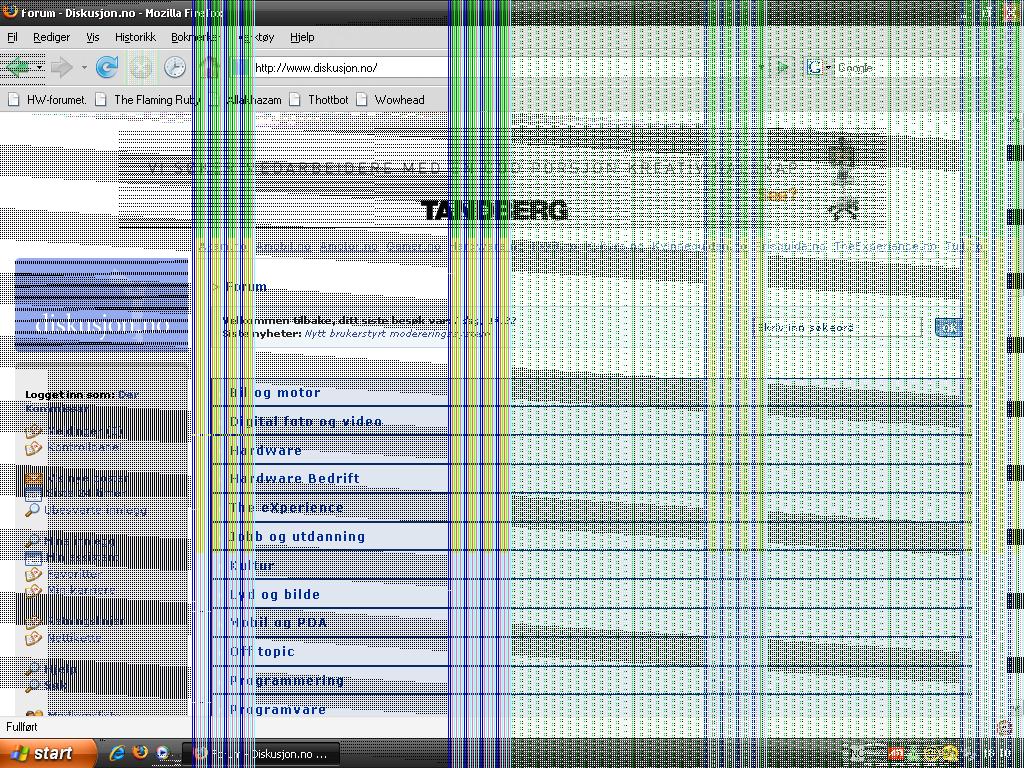Open the Forward button history dropdown arrow

84,67
